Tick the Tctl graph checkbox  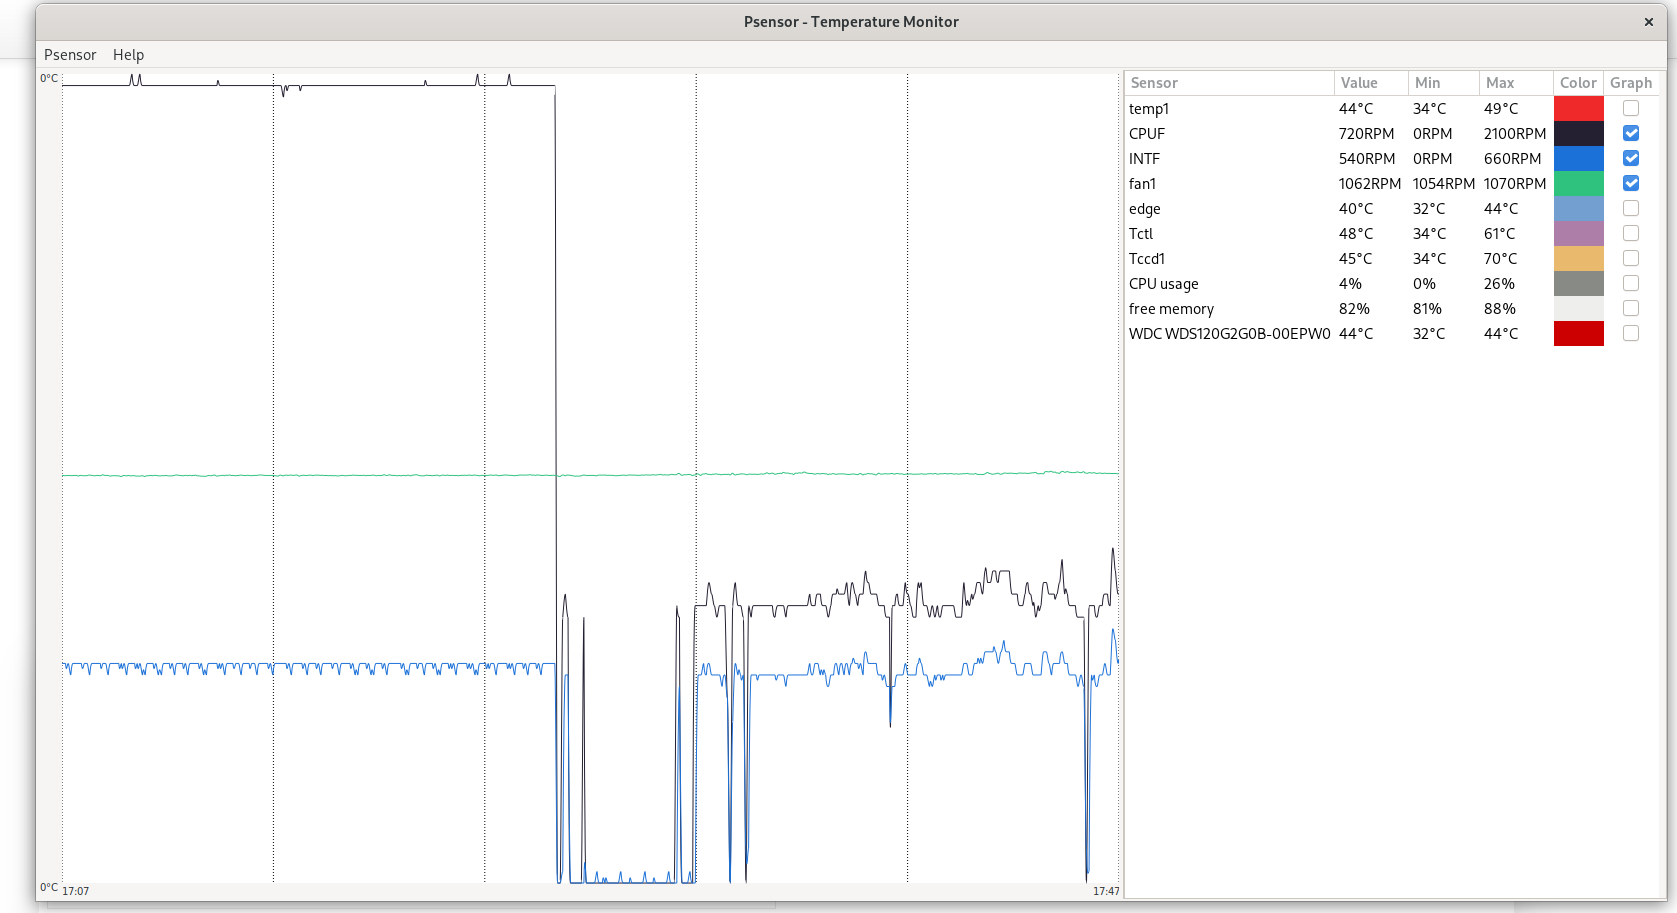1631,233
